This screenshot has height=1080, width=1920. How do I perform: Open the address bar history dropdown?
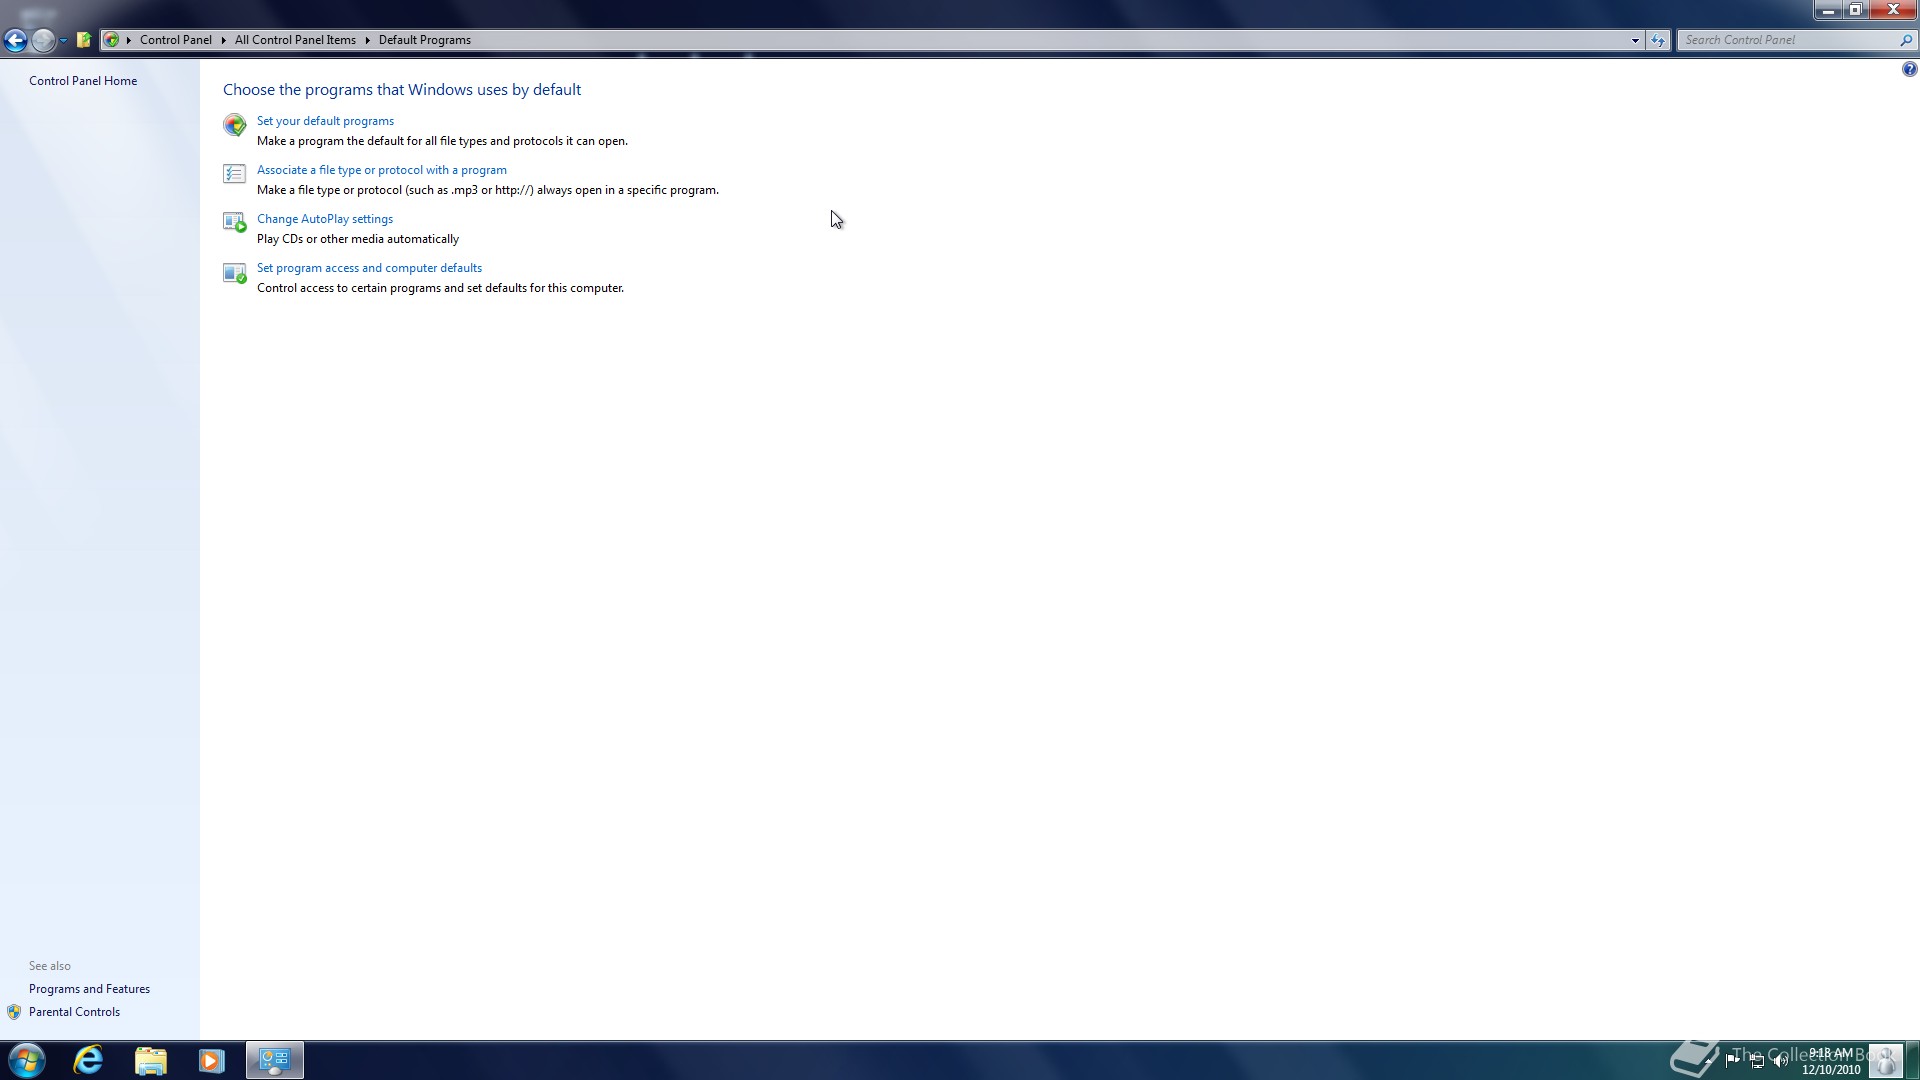[x=1635, y=40]
